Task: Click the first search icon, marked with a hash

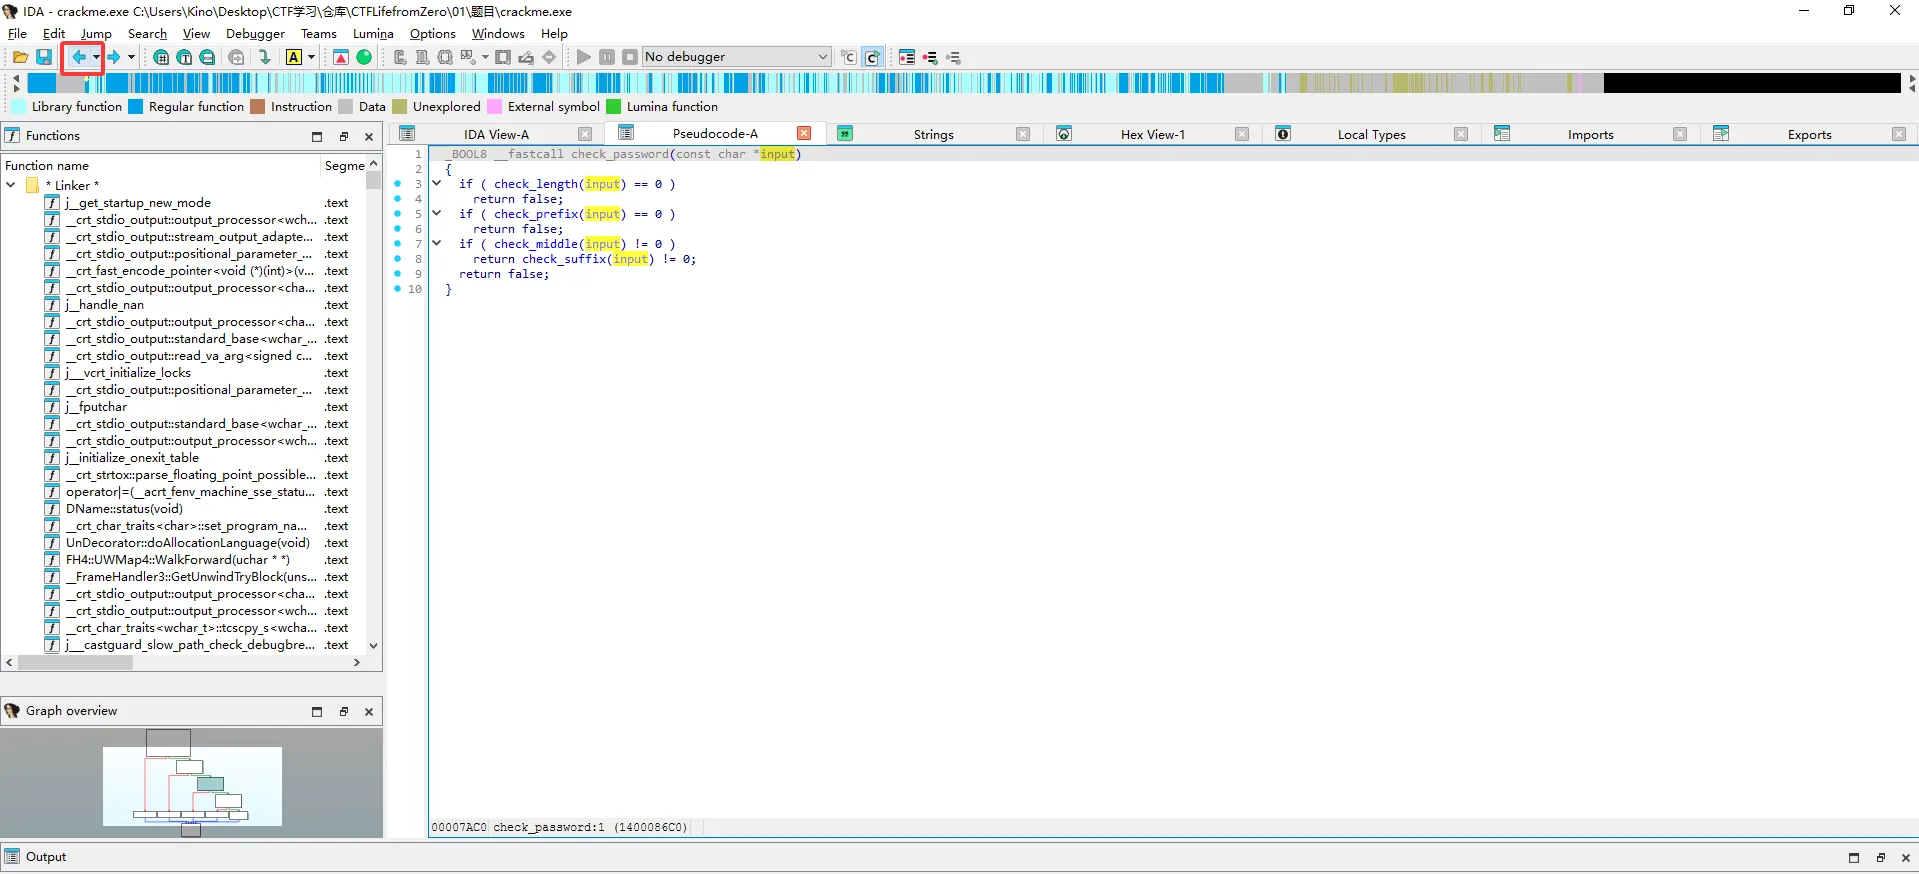Action: coord(161,57)
